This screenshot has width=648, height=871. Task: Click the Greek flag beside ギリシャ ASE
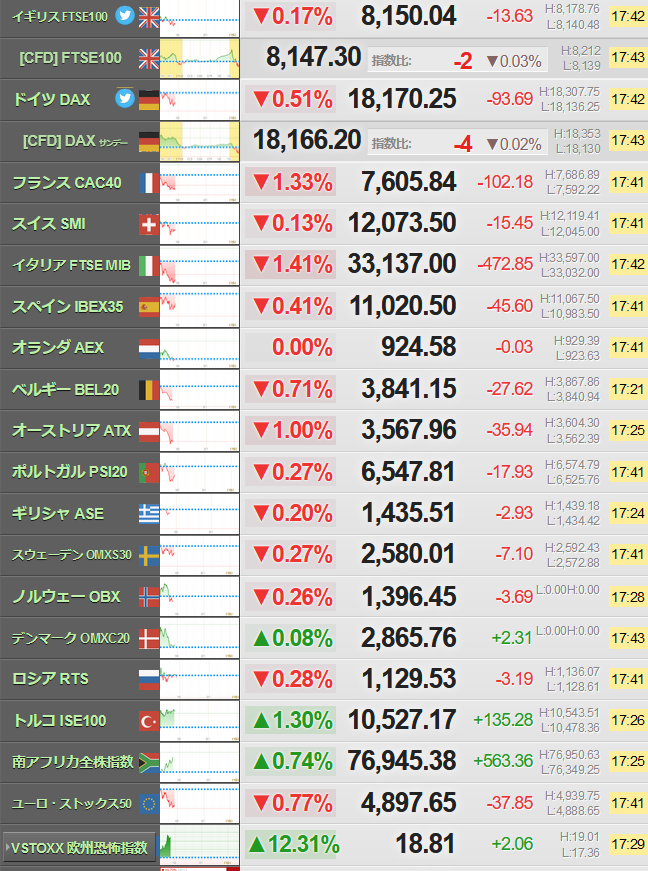[x=149, y=514]
